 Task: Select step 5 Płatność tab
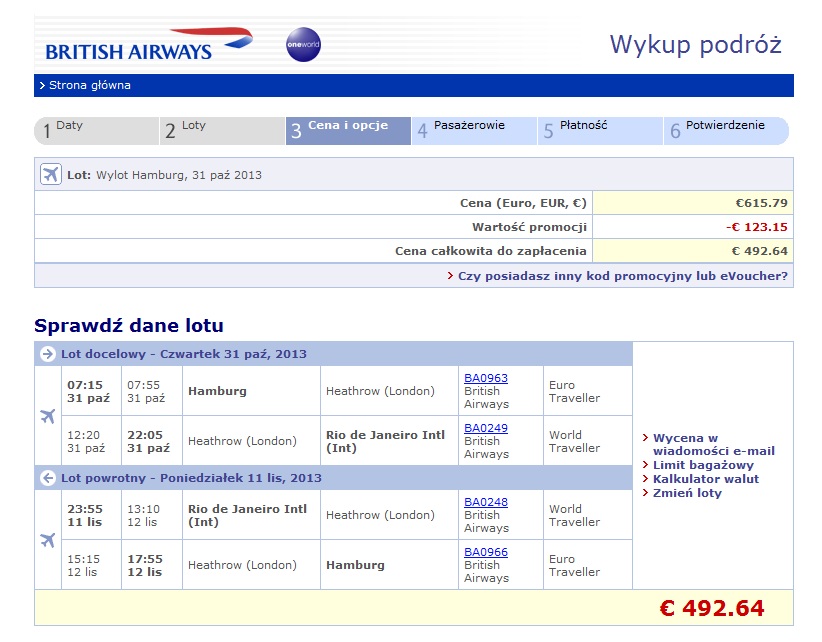[x=600, y=130]
